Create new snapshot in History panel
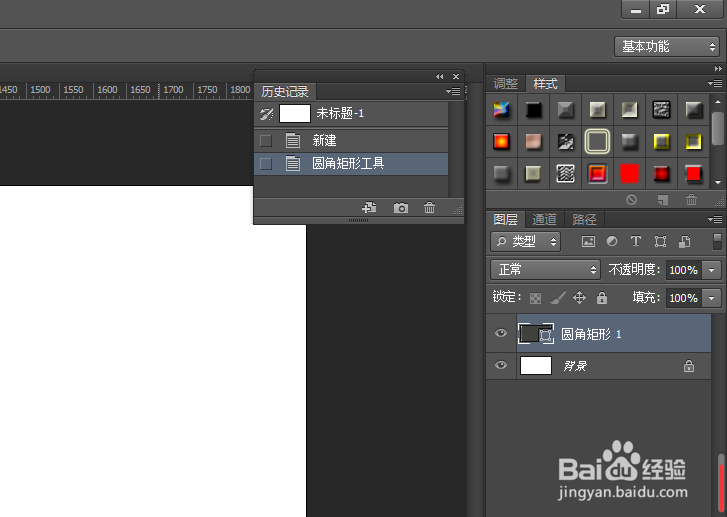 click(x=401, y=208)
